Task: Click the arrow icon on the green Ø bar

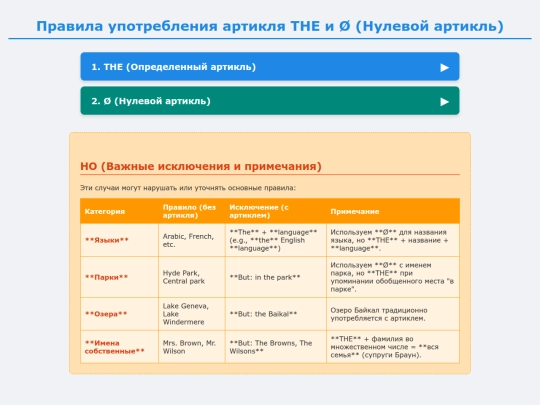Action: pos(444,102)
